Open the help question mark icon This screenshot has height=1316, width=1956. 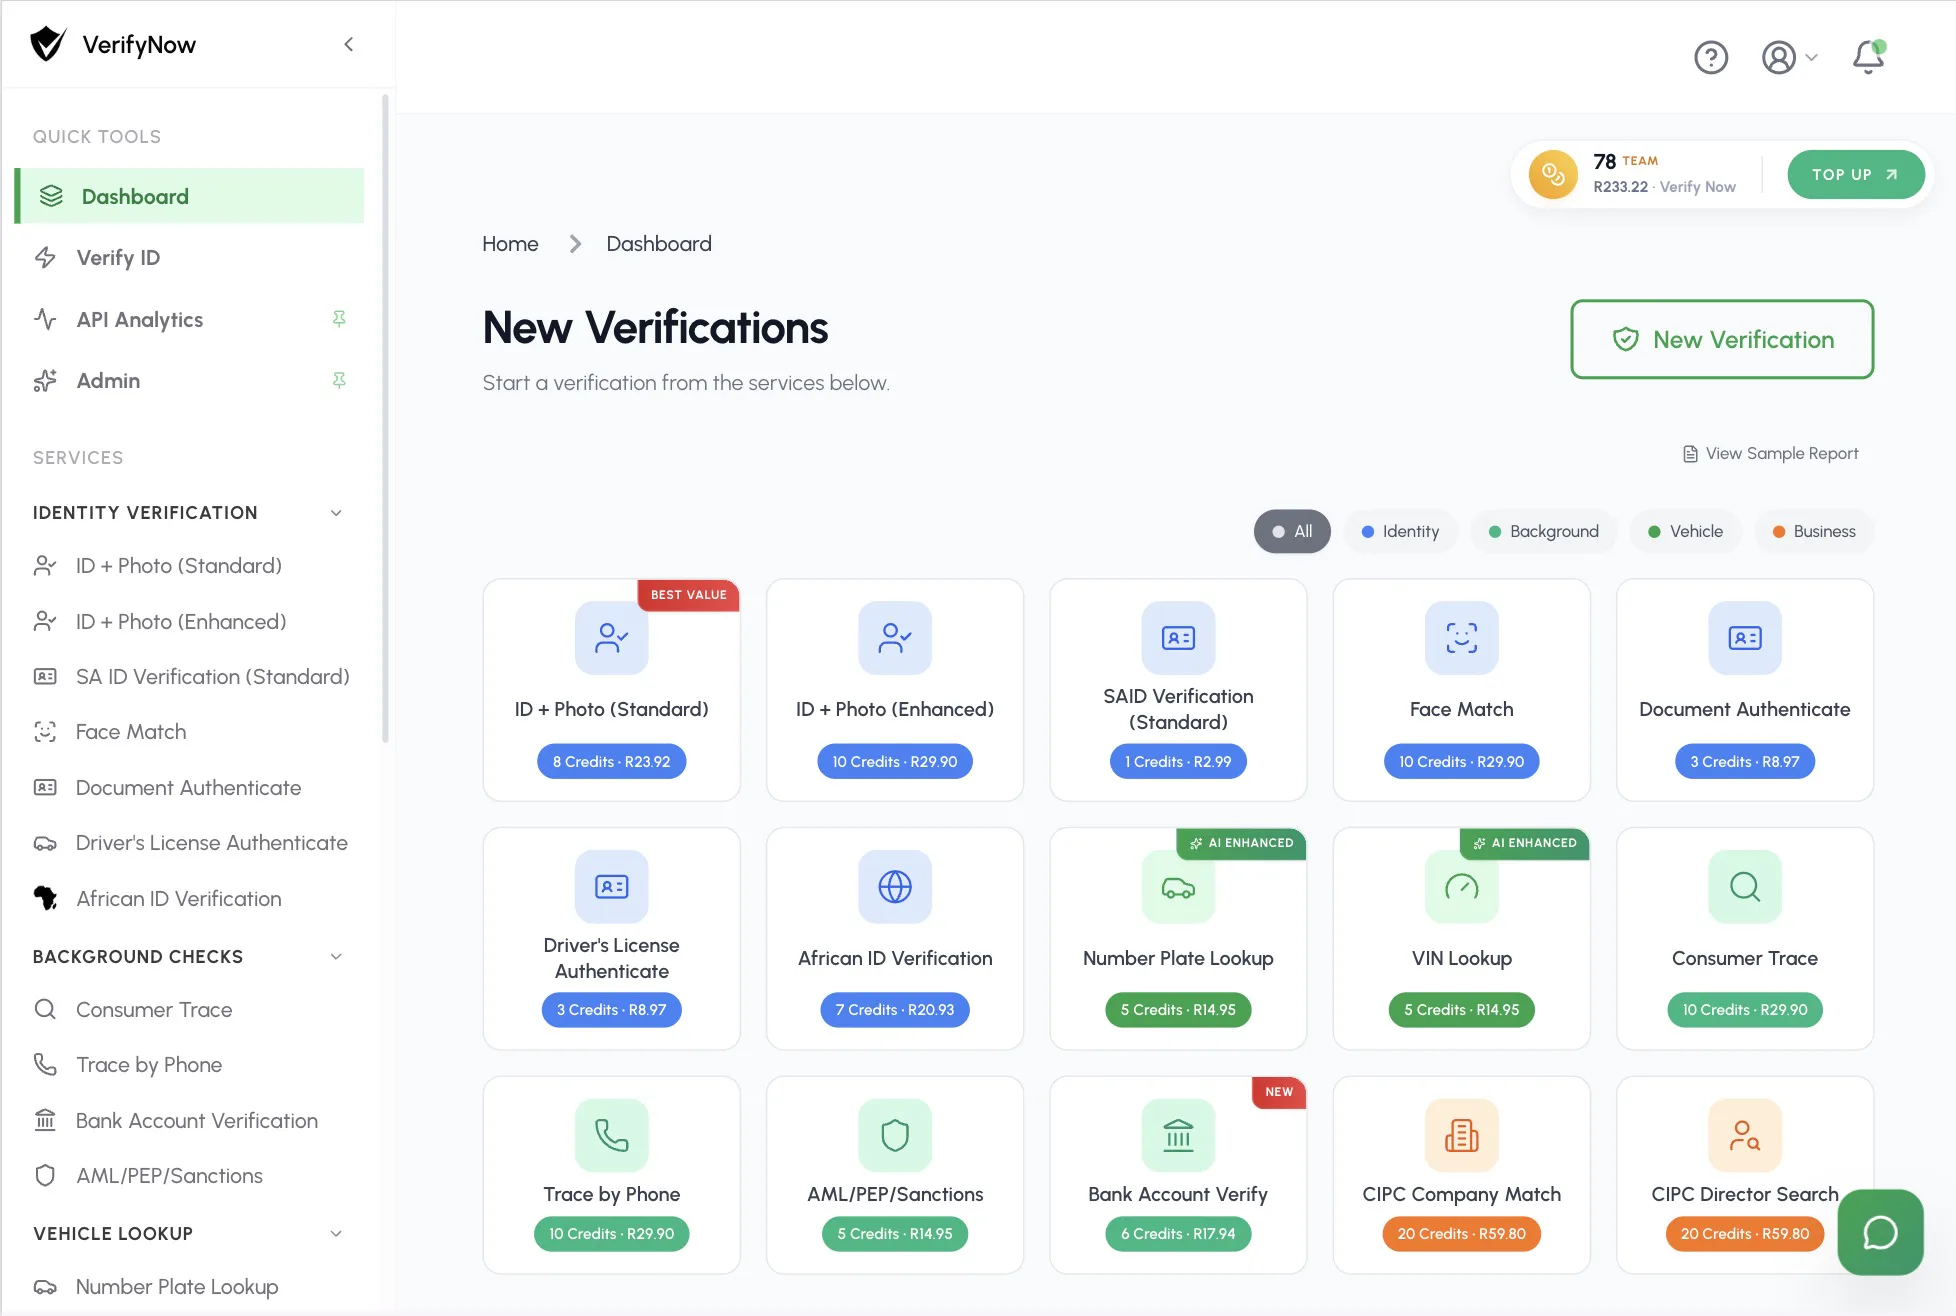pyautogui.click(x=1711, y=57)
